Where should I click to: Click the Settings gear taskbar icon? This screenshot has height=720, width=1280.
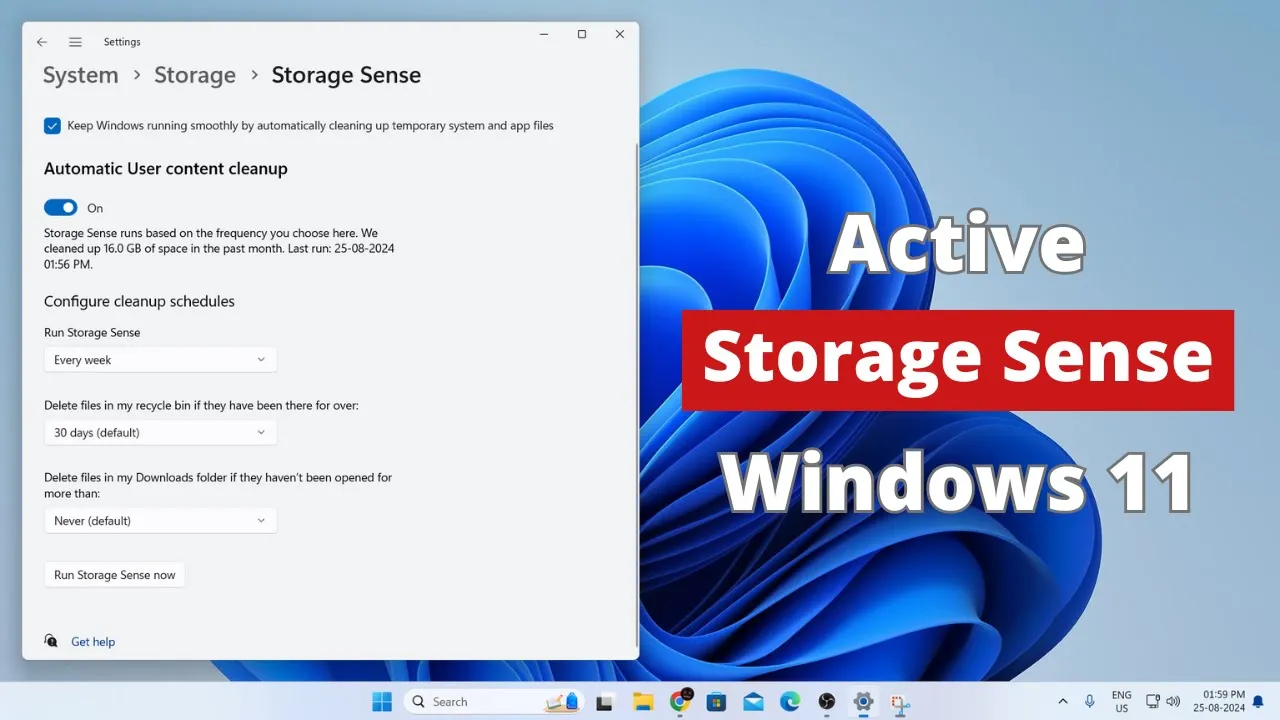pos(864,702)
